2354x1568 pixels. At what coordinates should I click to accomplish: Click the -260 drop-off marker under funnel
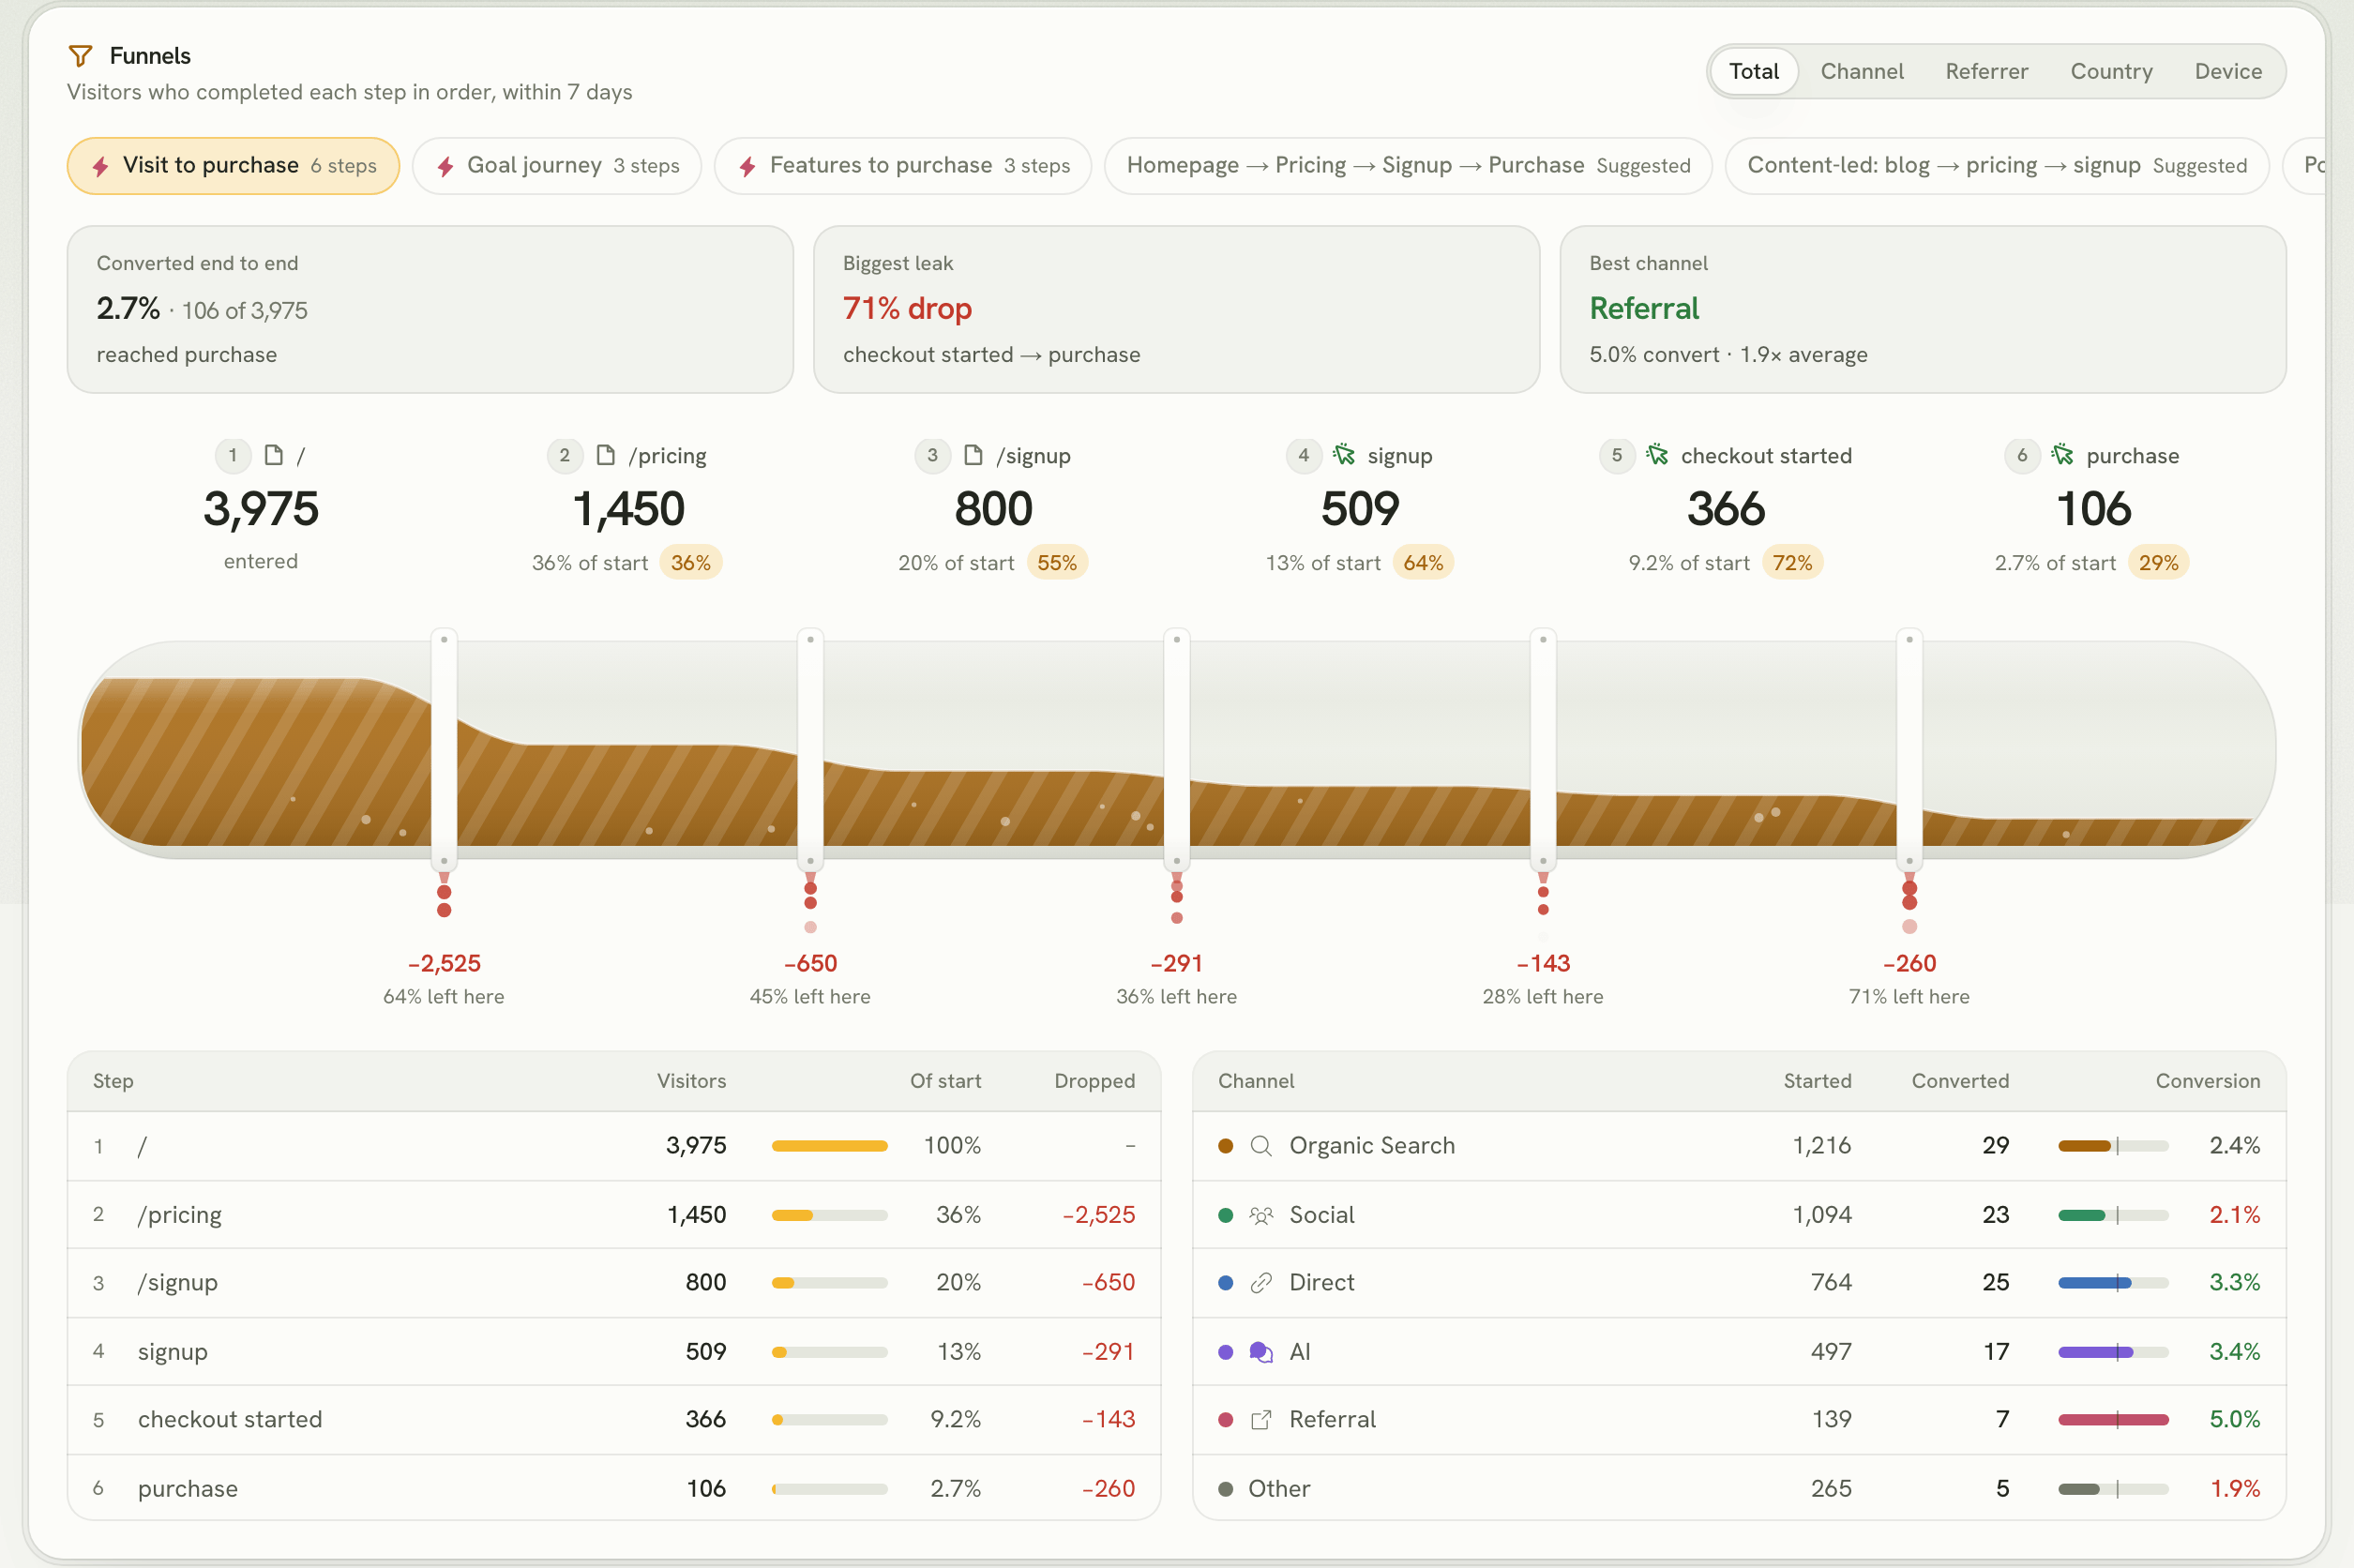pos(1909,963)
